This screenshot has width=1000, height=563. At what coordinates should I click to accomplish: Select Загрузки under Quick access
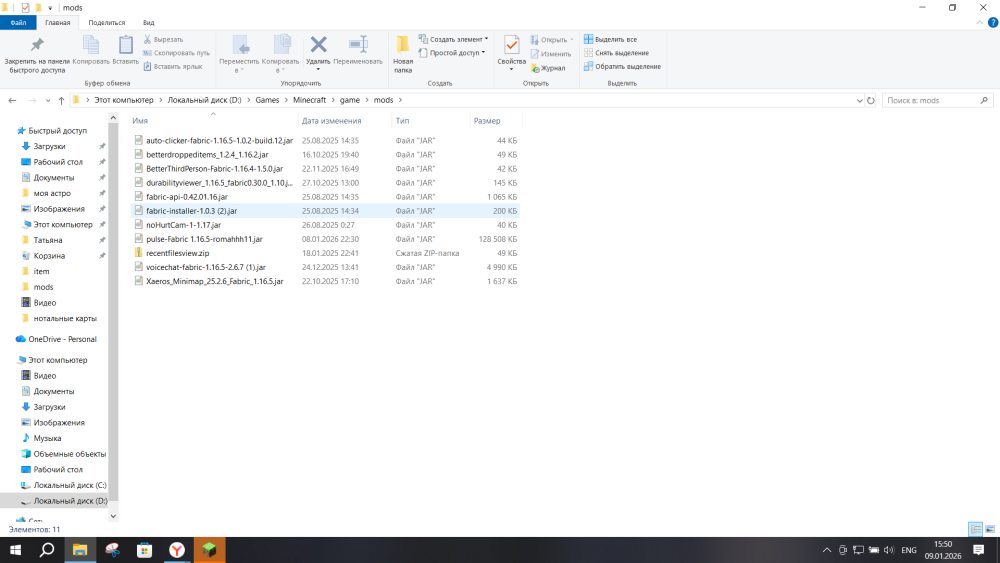[x=49, y=146]
